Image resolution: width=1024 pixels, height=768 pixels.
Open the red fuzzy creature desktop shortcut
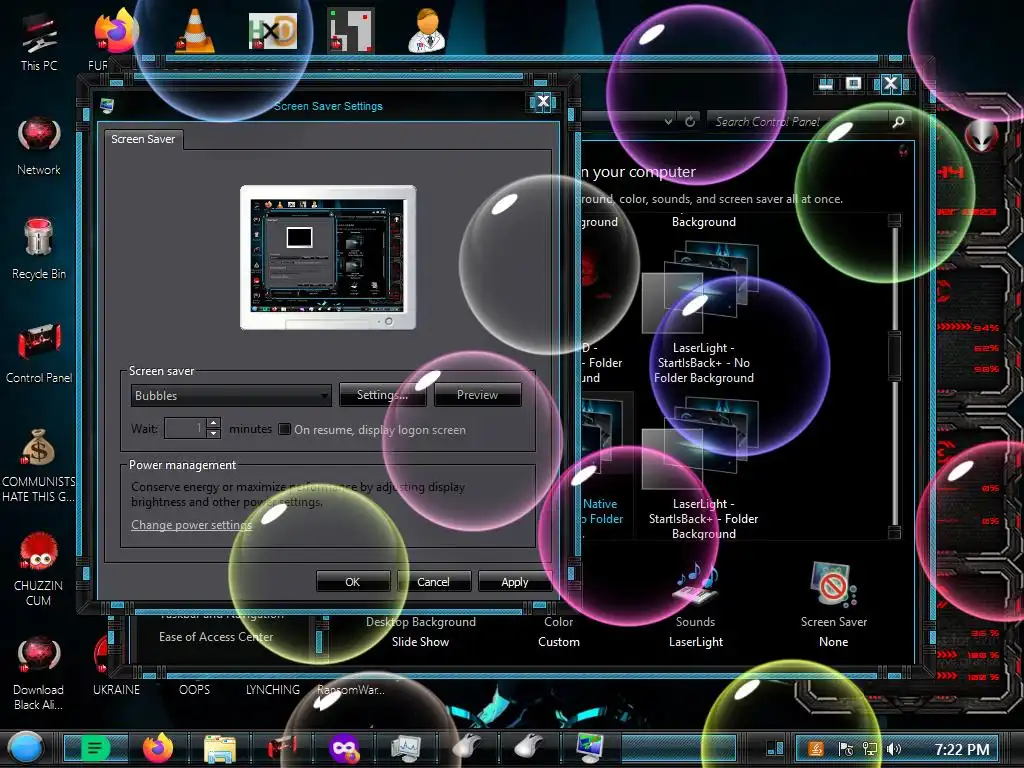[39, 568]
